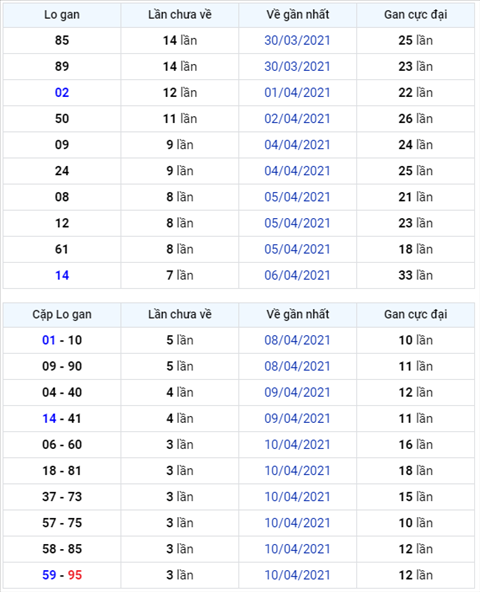Open the 10/04/2021 date link for pair 06 - 60

point(297,444)
